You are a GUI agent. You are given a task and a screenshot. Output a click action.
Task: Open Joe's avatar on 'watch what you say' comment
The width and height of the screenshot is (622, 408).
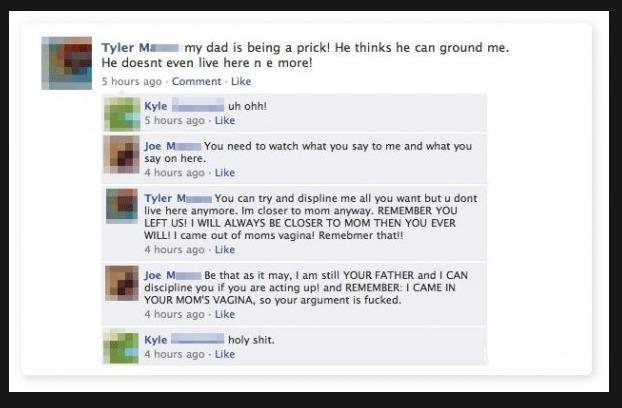tap(122, 155)
